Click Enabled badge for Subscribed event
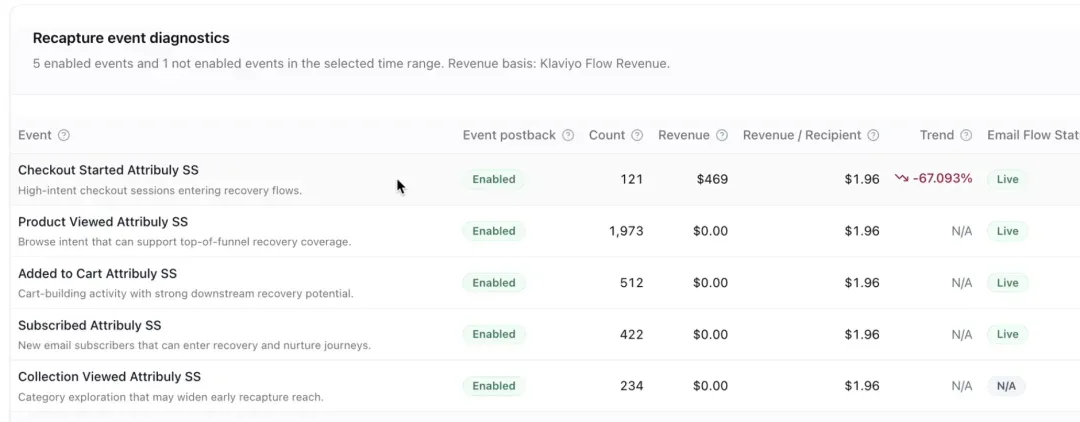The image size is (1080, 422). (494, 334)
